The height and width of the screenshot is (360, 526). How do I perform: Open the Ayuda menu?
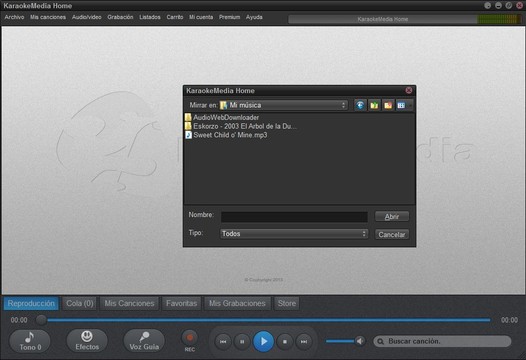click(x=254, y=17)
